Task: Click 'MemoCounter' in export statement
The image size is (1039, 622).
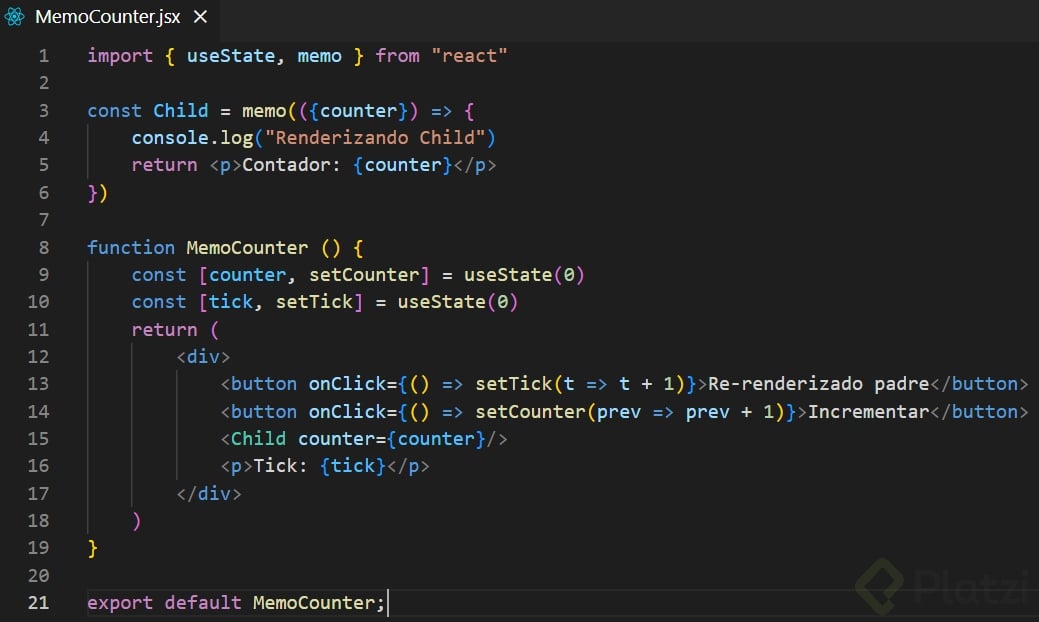Action: 314,603
